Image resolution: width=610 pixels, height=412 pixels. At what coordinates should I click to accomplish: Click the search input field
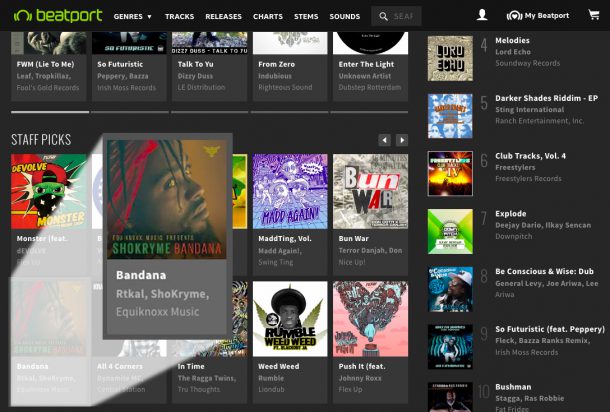[396, 16]
